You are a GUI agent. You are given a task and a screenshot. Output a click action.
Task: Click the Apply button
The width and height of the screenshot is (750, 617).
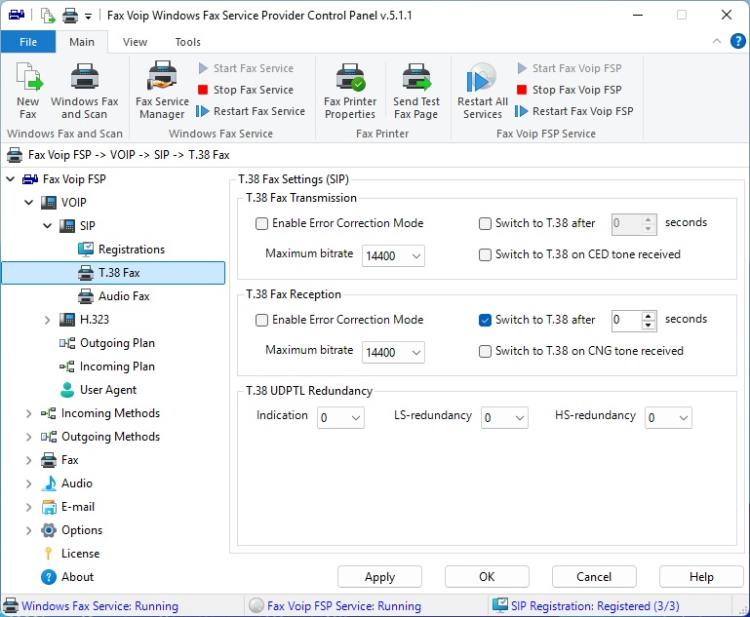click(379, 577)
